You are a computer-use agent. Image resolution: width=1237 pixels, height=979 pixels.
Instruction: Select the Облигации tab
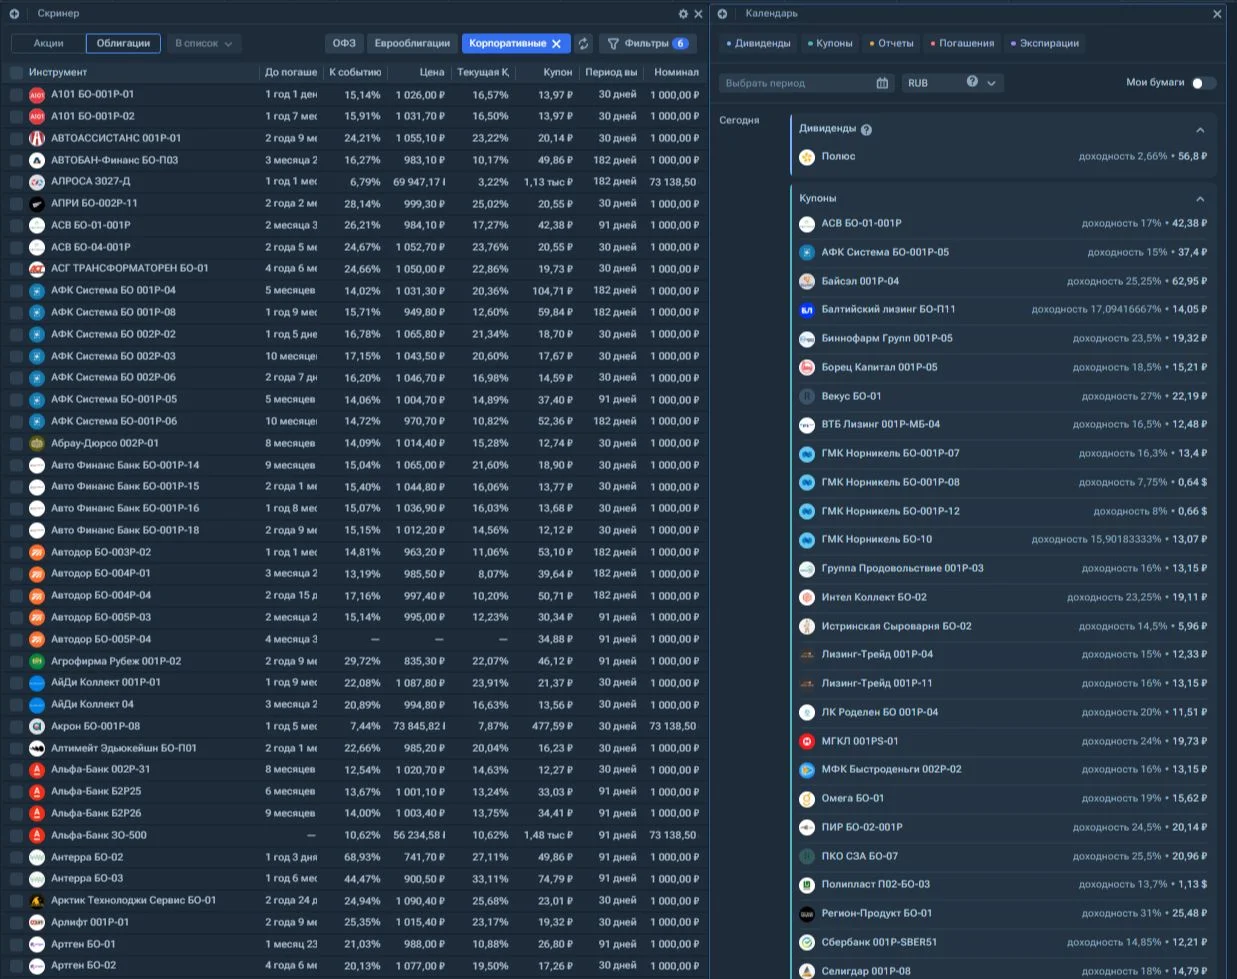point(123,43)
